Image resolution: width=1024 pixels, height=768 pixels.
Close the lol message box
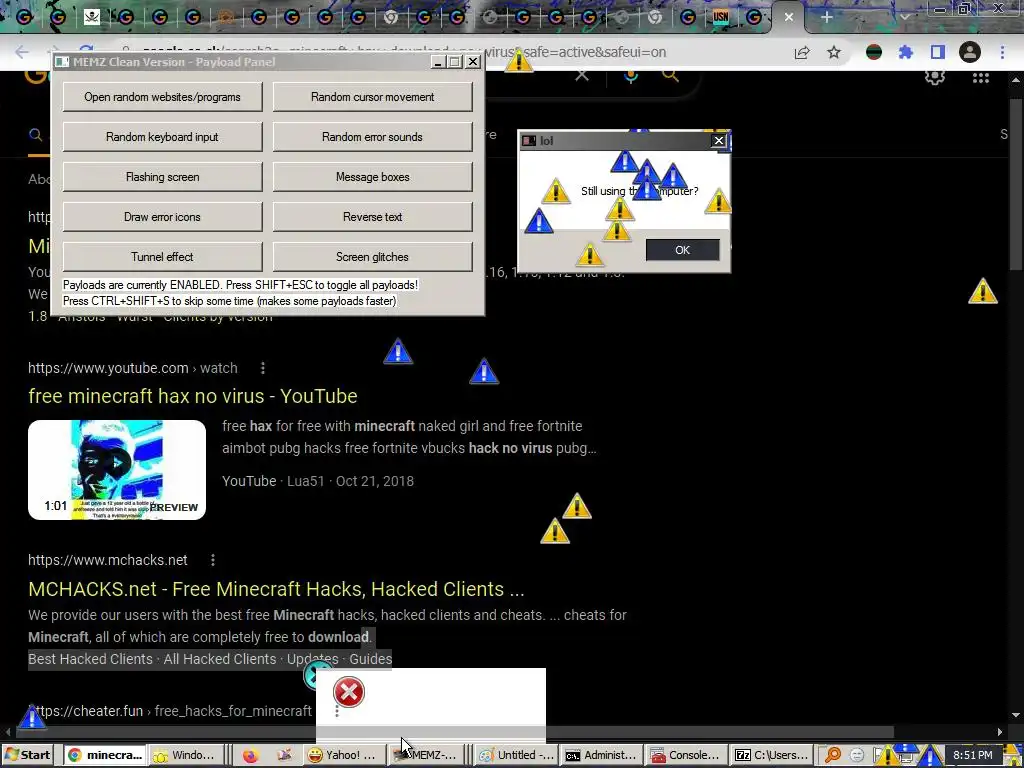(718, 140)
